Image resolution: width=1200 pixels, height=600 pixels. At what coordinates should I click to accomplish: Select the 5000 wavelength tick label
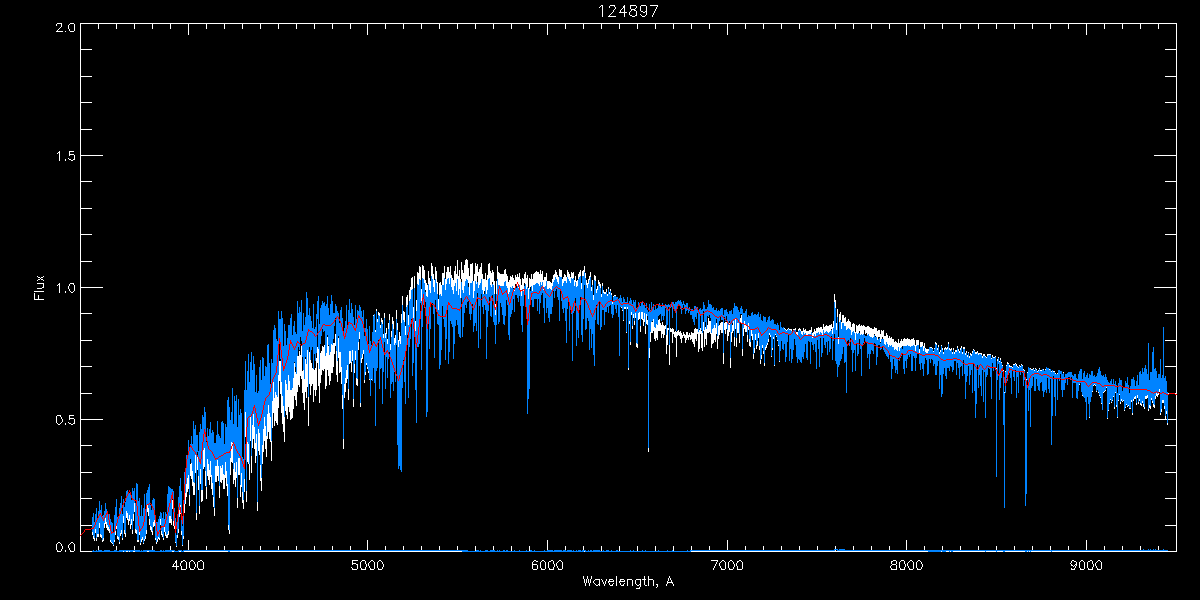367,565
